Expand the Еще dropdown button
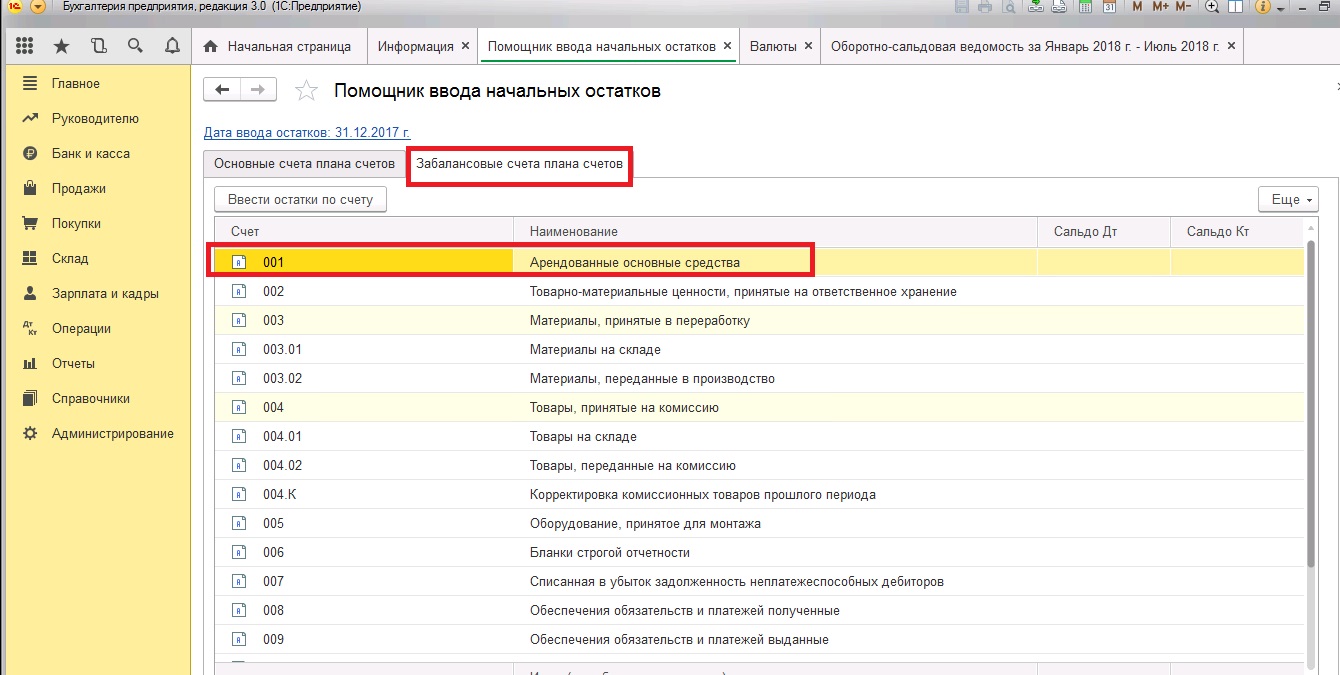1340x675 pixels. coord(1289,199)
